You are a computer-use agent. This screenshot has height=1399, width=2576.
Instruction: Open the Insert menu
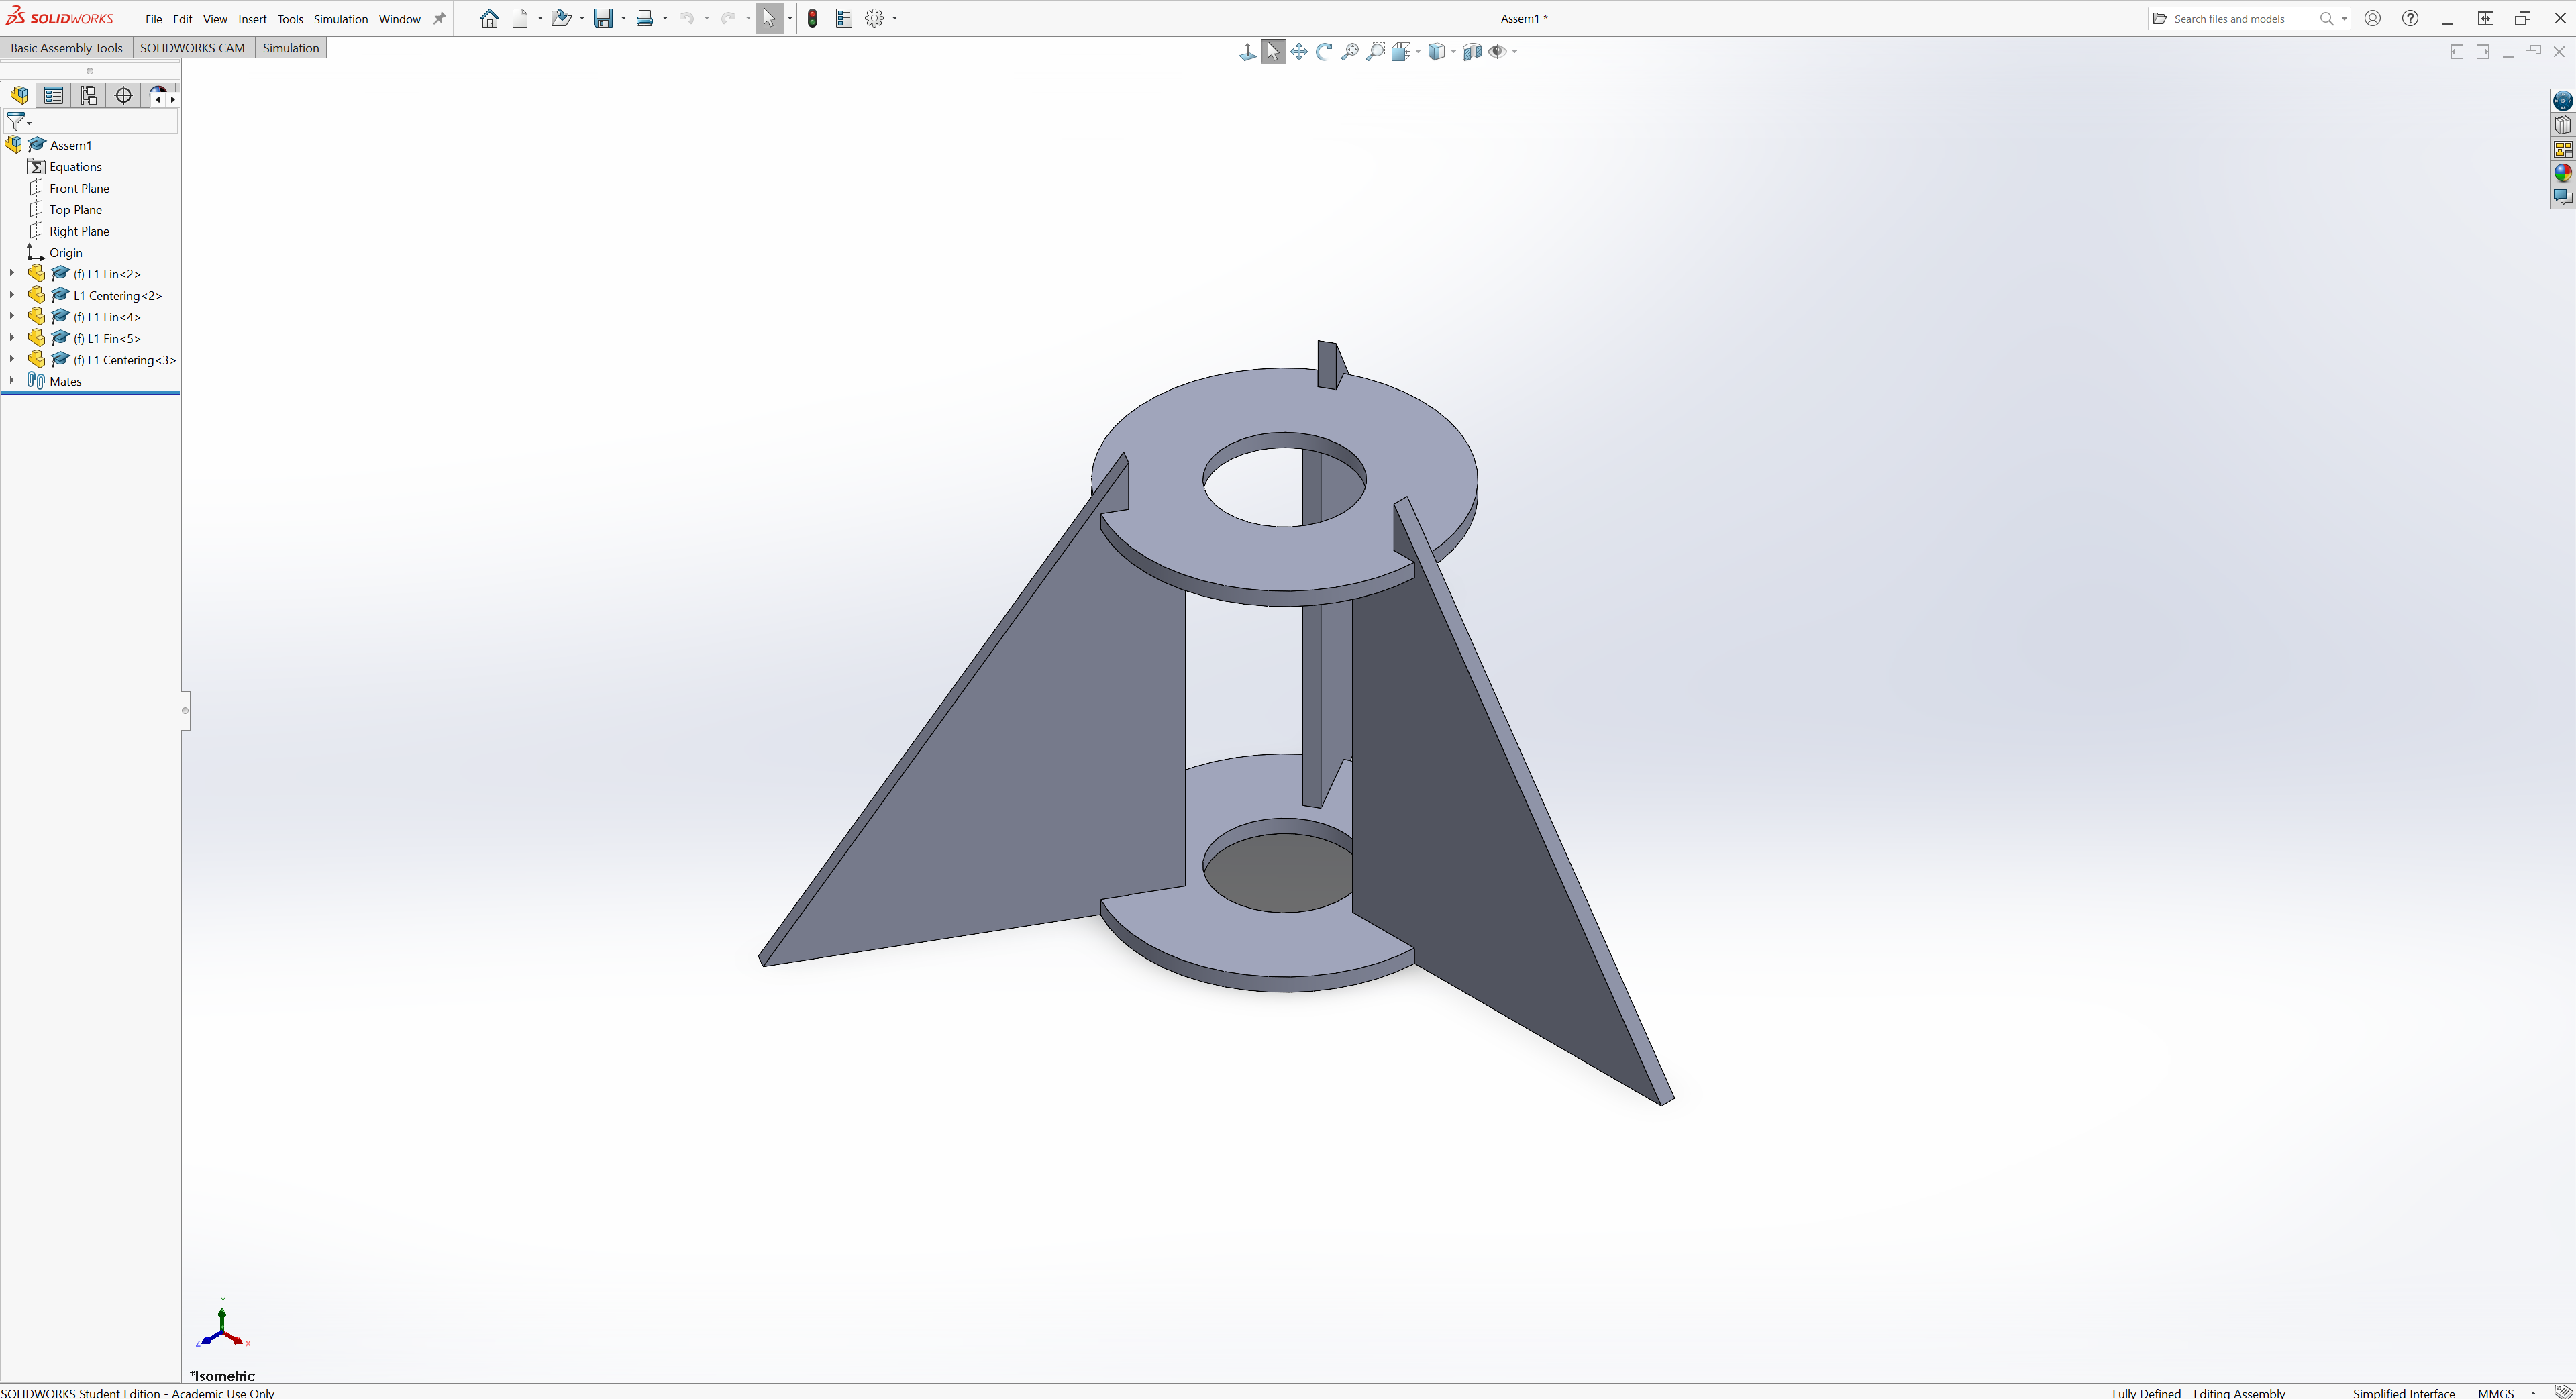tap(252, 19)
